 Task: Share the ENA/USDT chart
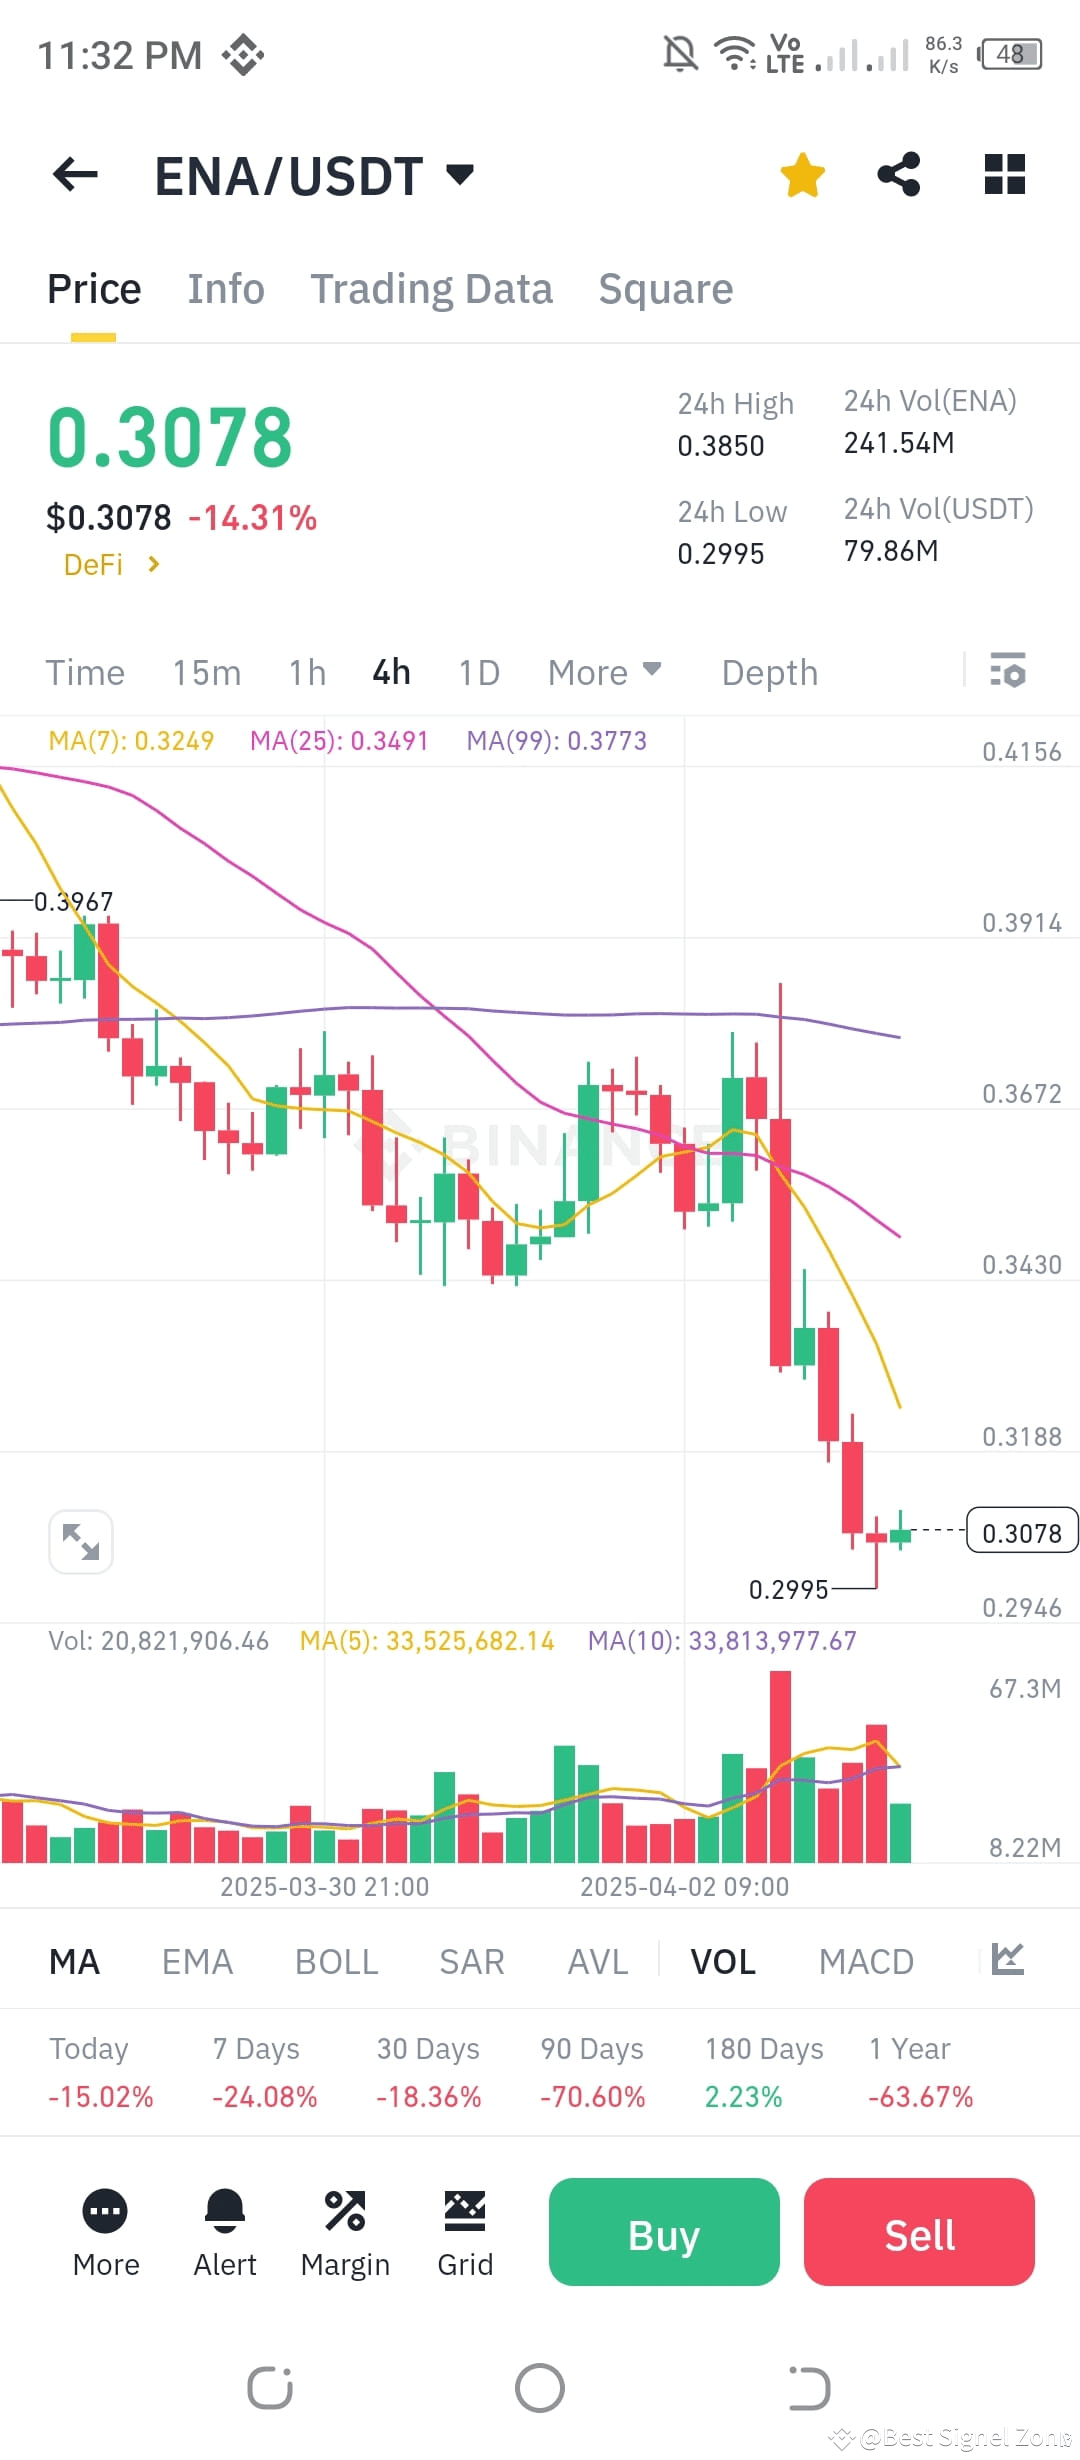pyautogui.click(x=899, y=174)
